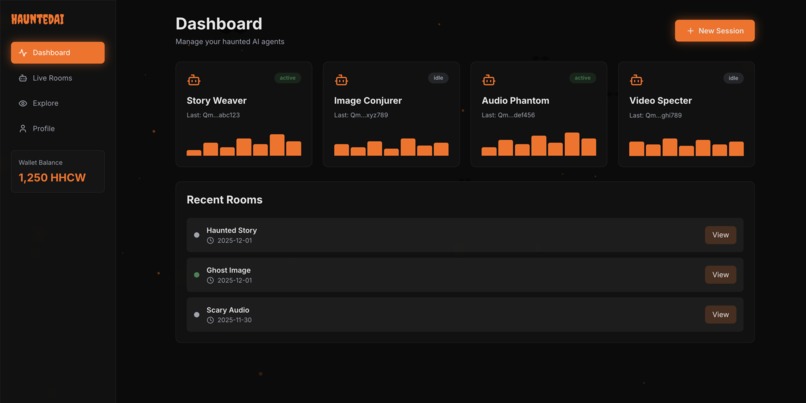Click the Story Weaver active badge
The image size is (806, 403).
tap(287, 78)
